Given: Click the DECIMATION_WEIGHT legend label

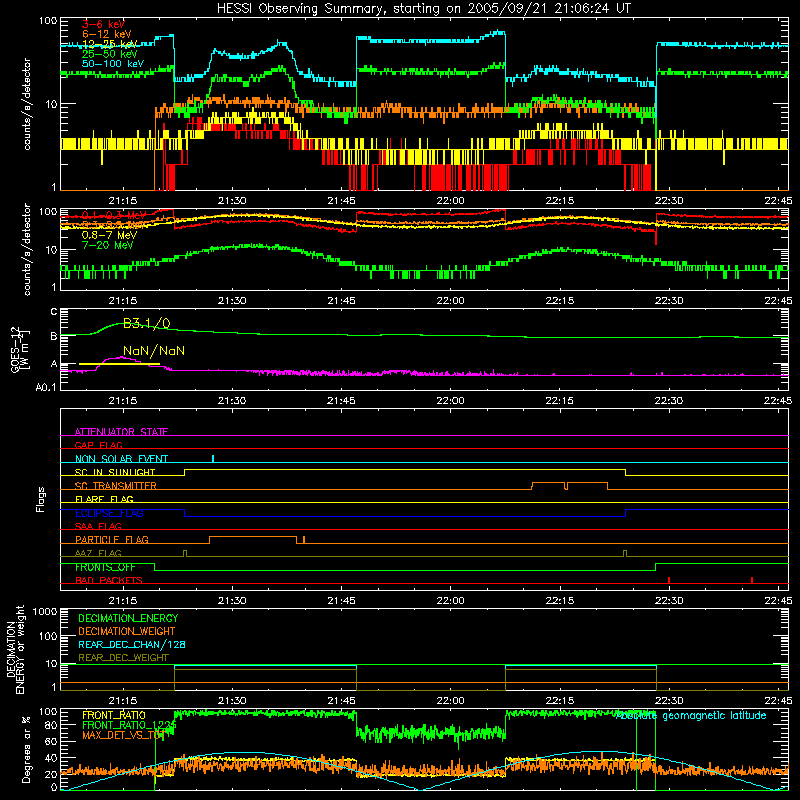Looking at the screenshot, I should [x=127, y=631].
